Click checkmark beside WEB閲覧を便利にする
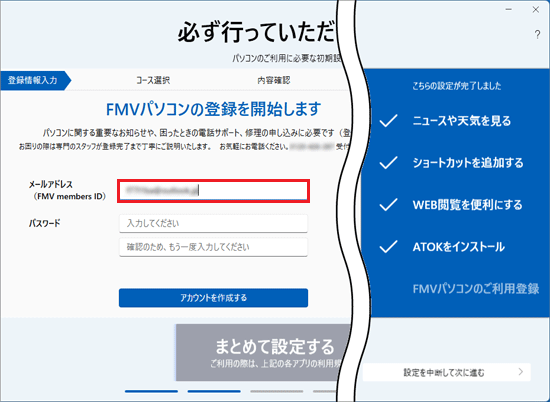 pyautogui.click(x=388, y=205)
